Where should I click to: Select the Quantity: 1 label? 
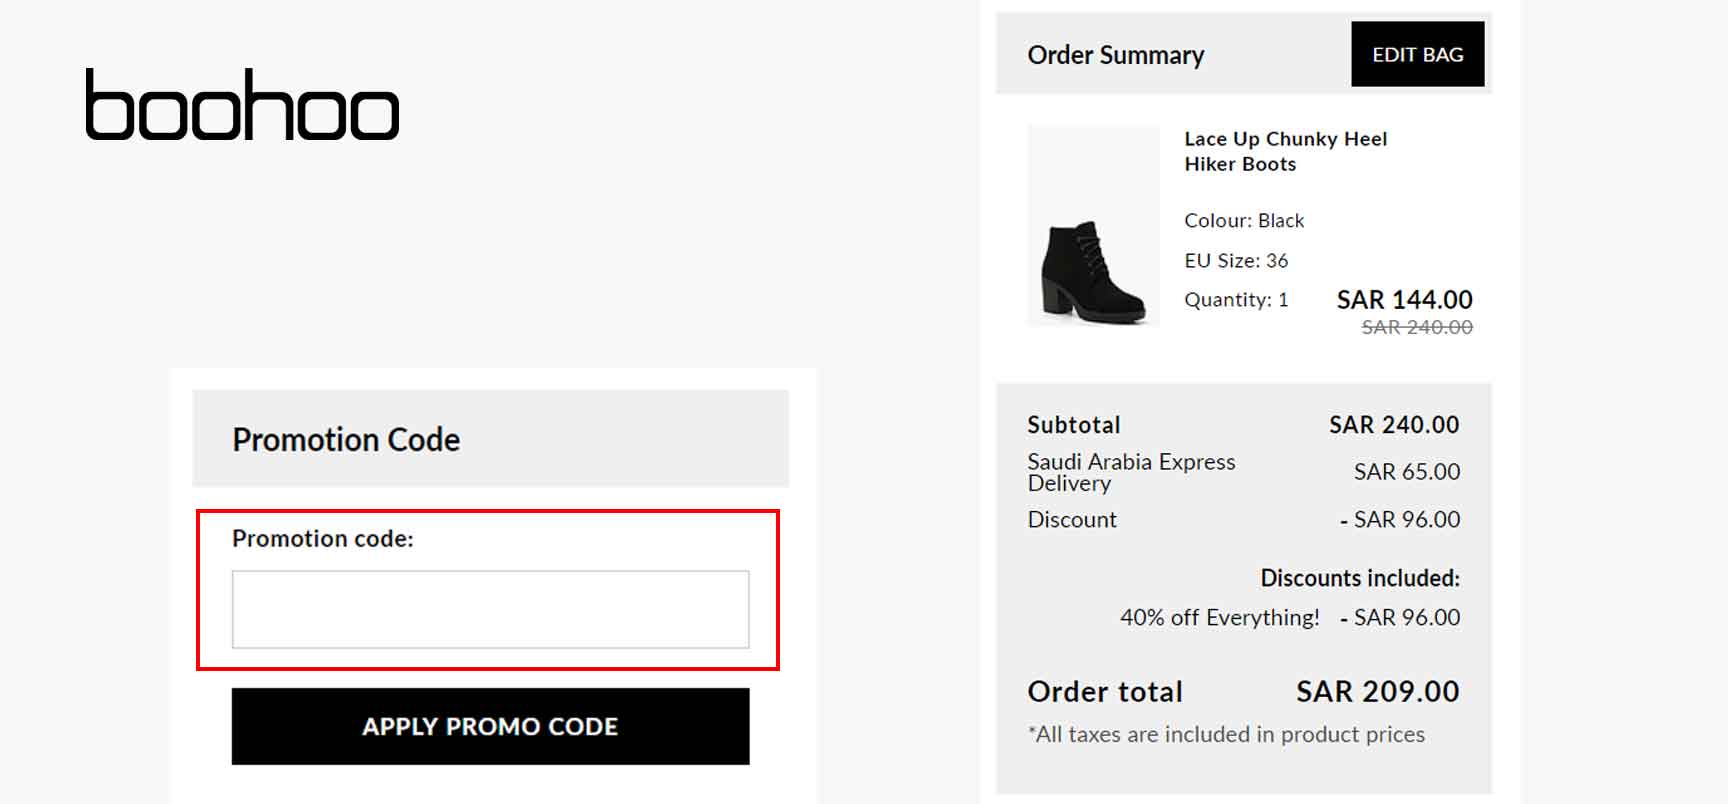1235,299
